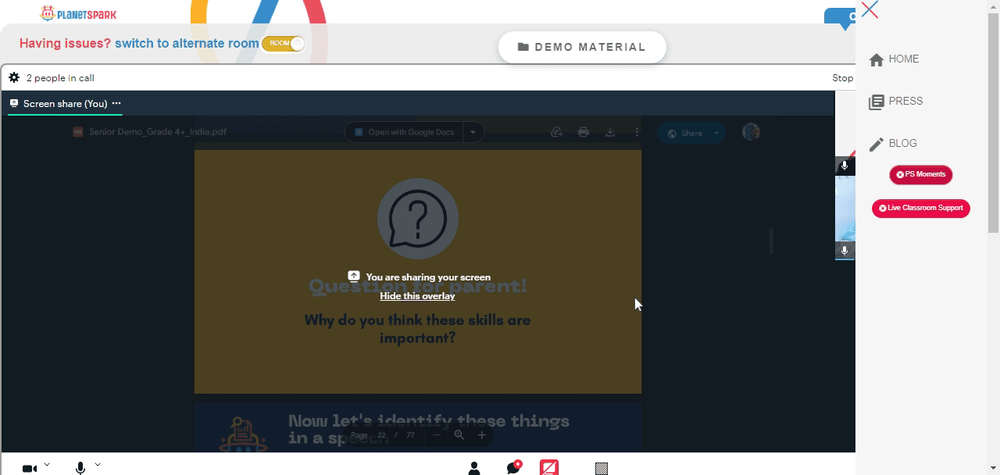
Task: Open the participants people icon
Action: tap(474, 469)
